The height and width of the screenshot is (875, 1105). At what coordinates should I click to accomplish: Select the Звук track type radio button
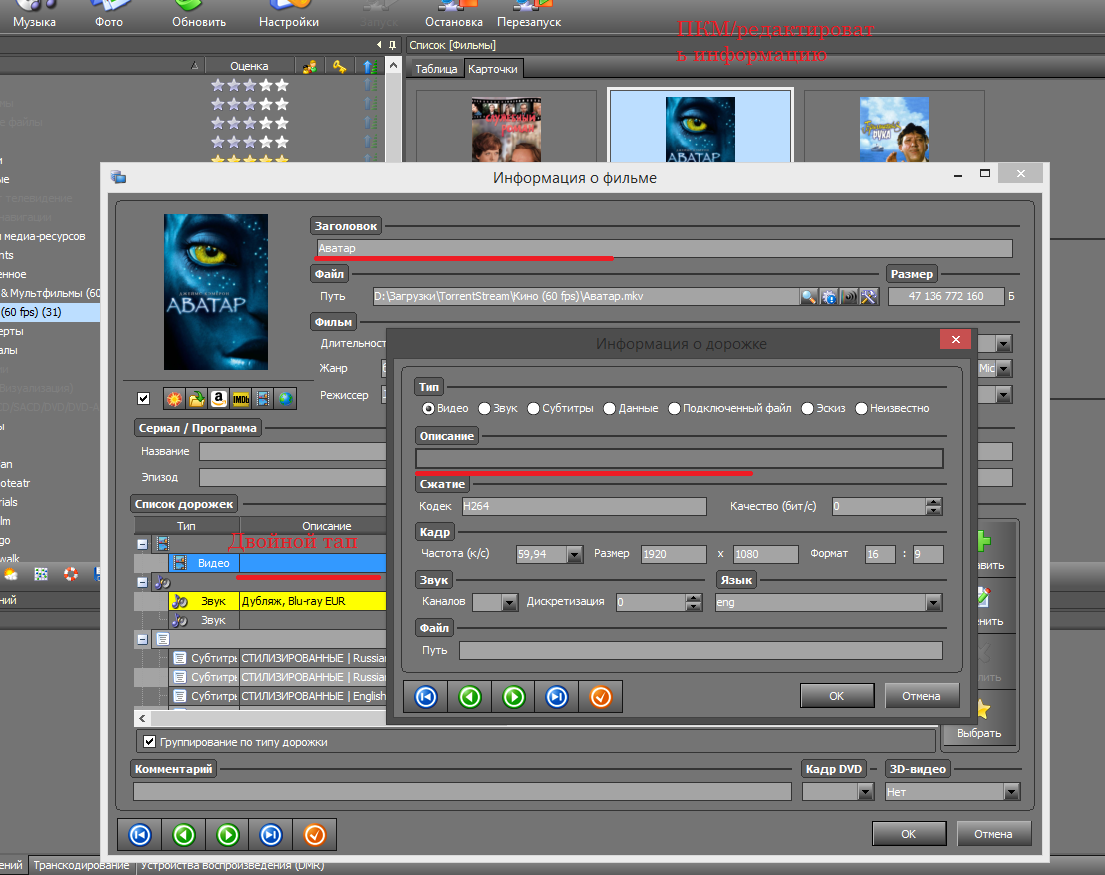(x=484, y=409)
